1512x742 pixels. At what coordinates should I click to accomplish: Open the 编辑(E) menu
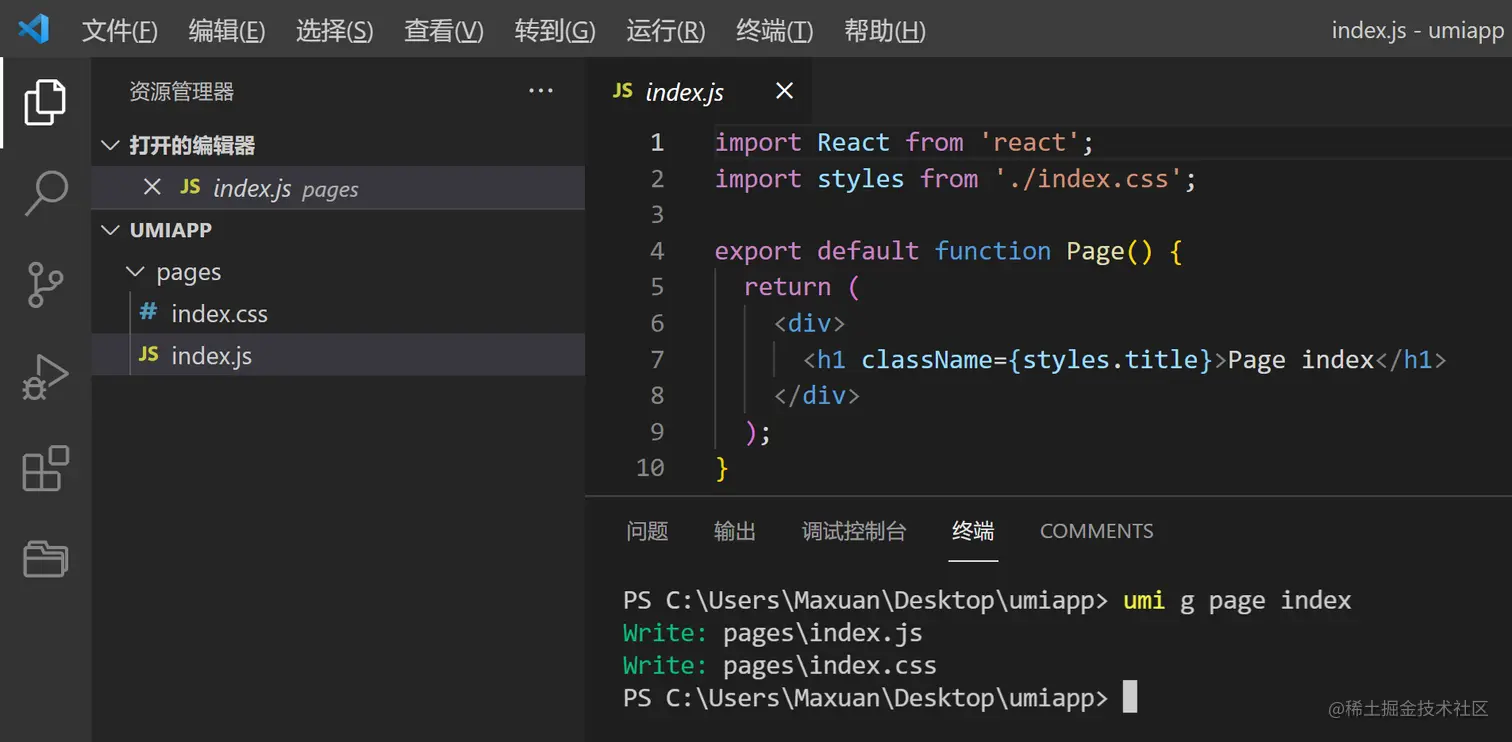tap(227, 31)
